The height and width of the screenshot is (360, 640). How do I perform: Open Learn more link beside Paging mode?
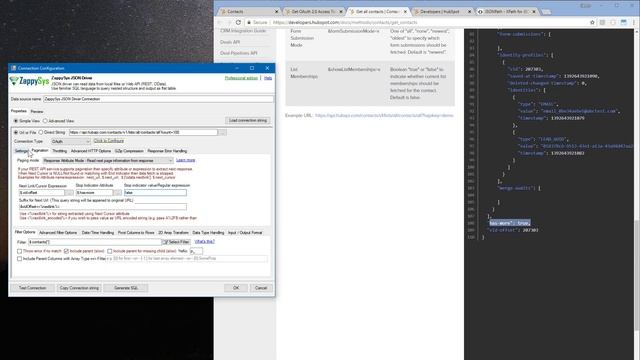pos(185,160)
